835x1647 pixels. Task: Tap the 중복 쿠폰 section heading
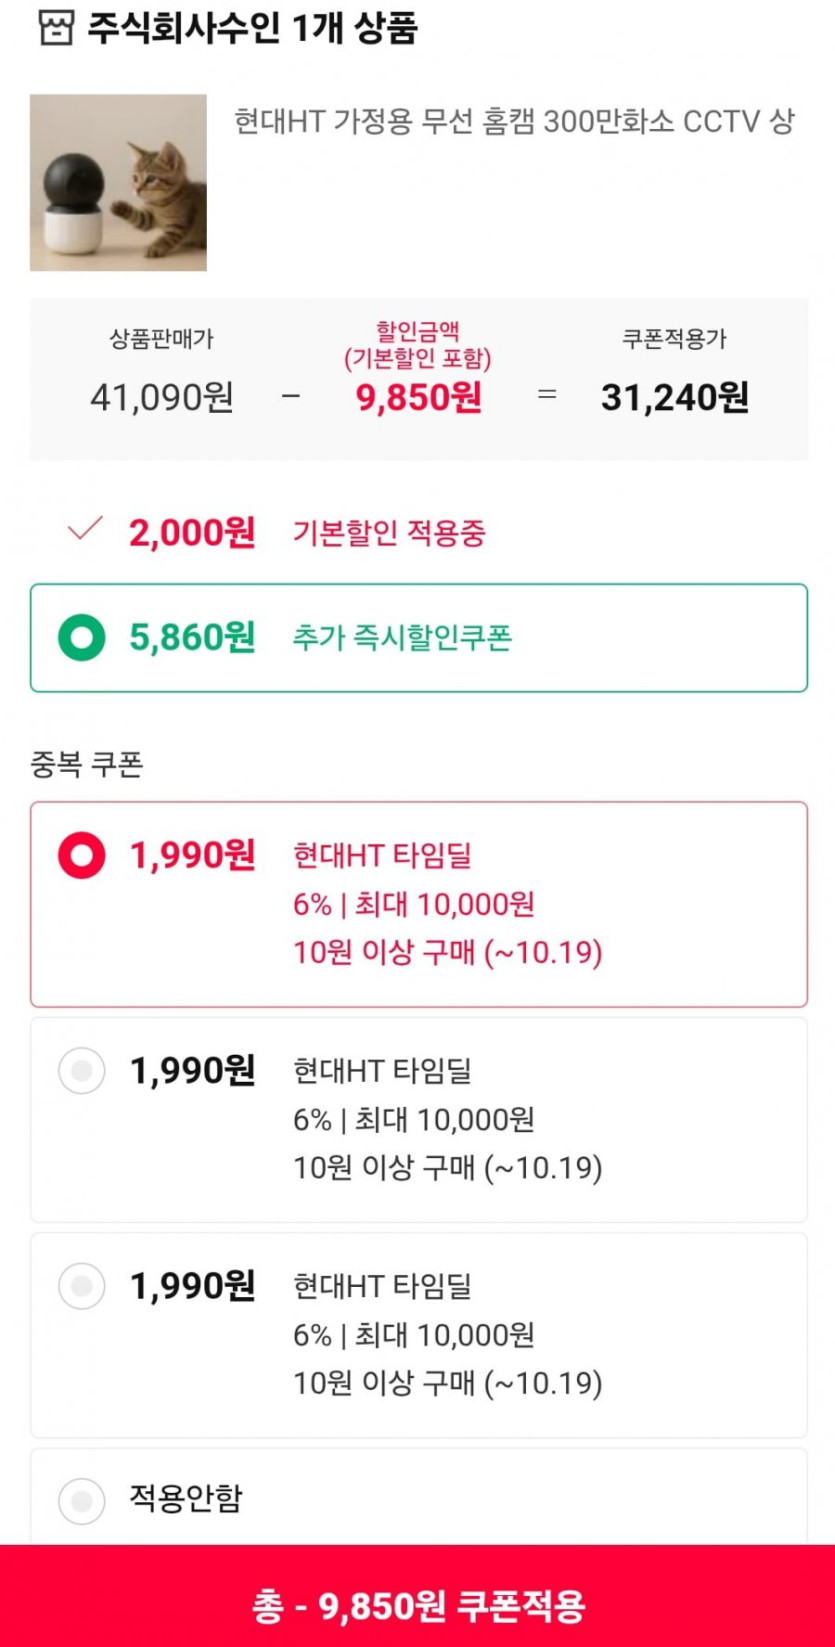87,765
